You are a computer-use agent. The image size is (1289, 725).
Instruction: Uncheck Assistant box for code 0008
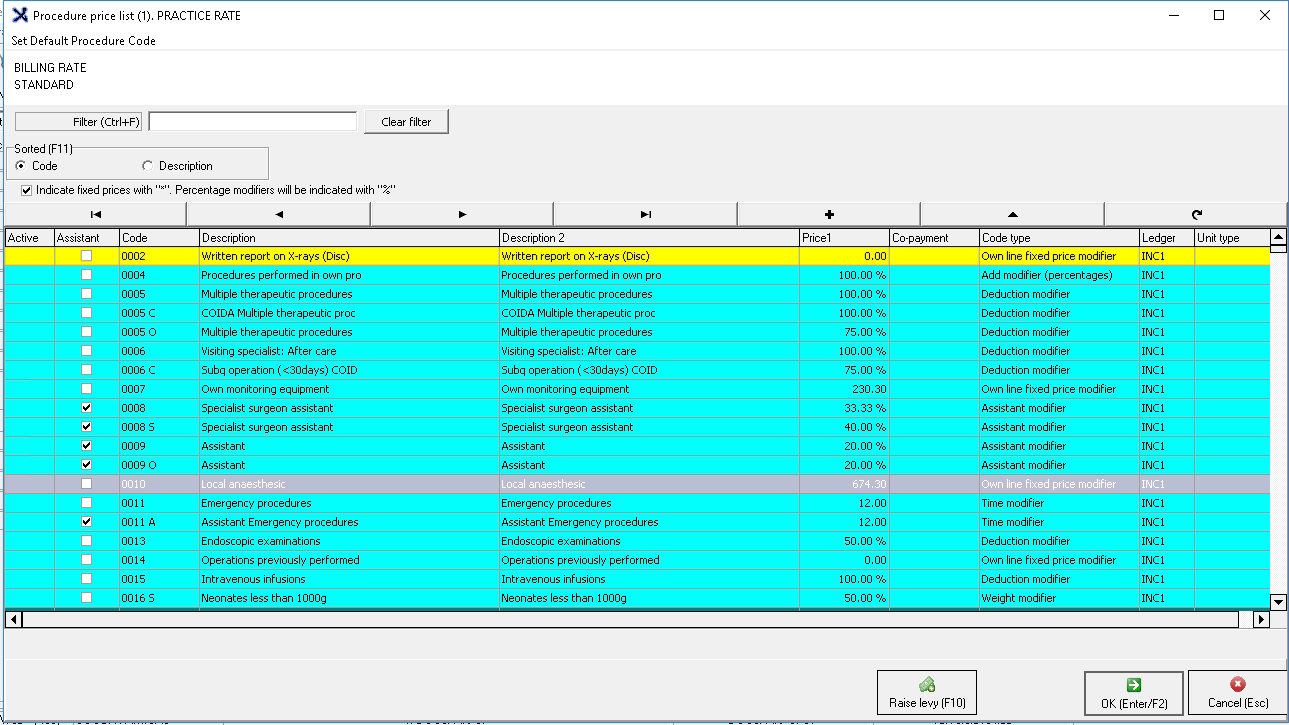[x=86, y=408]
